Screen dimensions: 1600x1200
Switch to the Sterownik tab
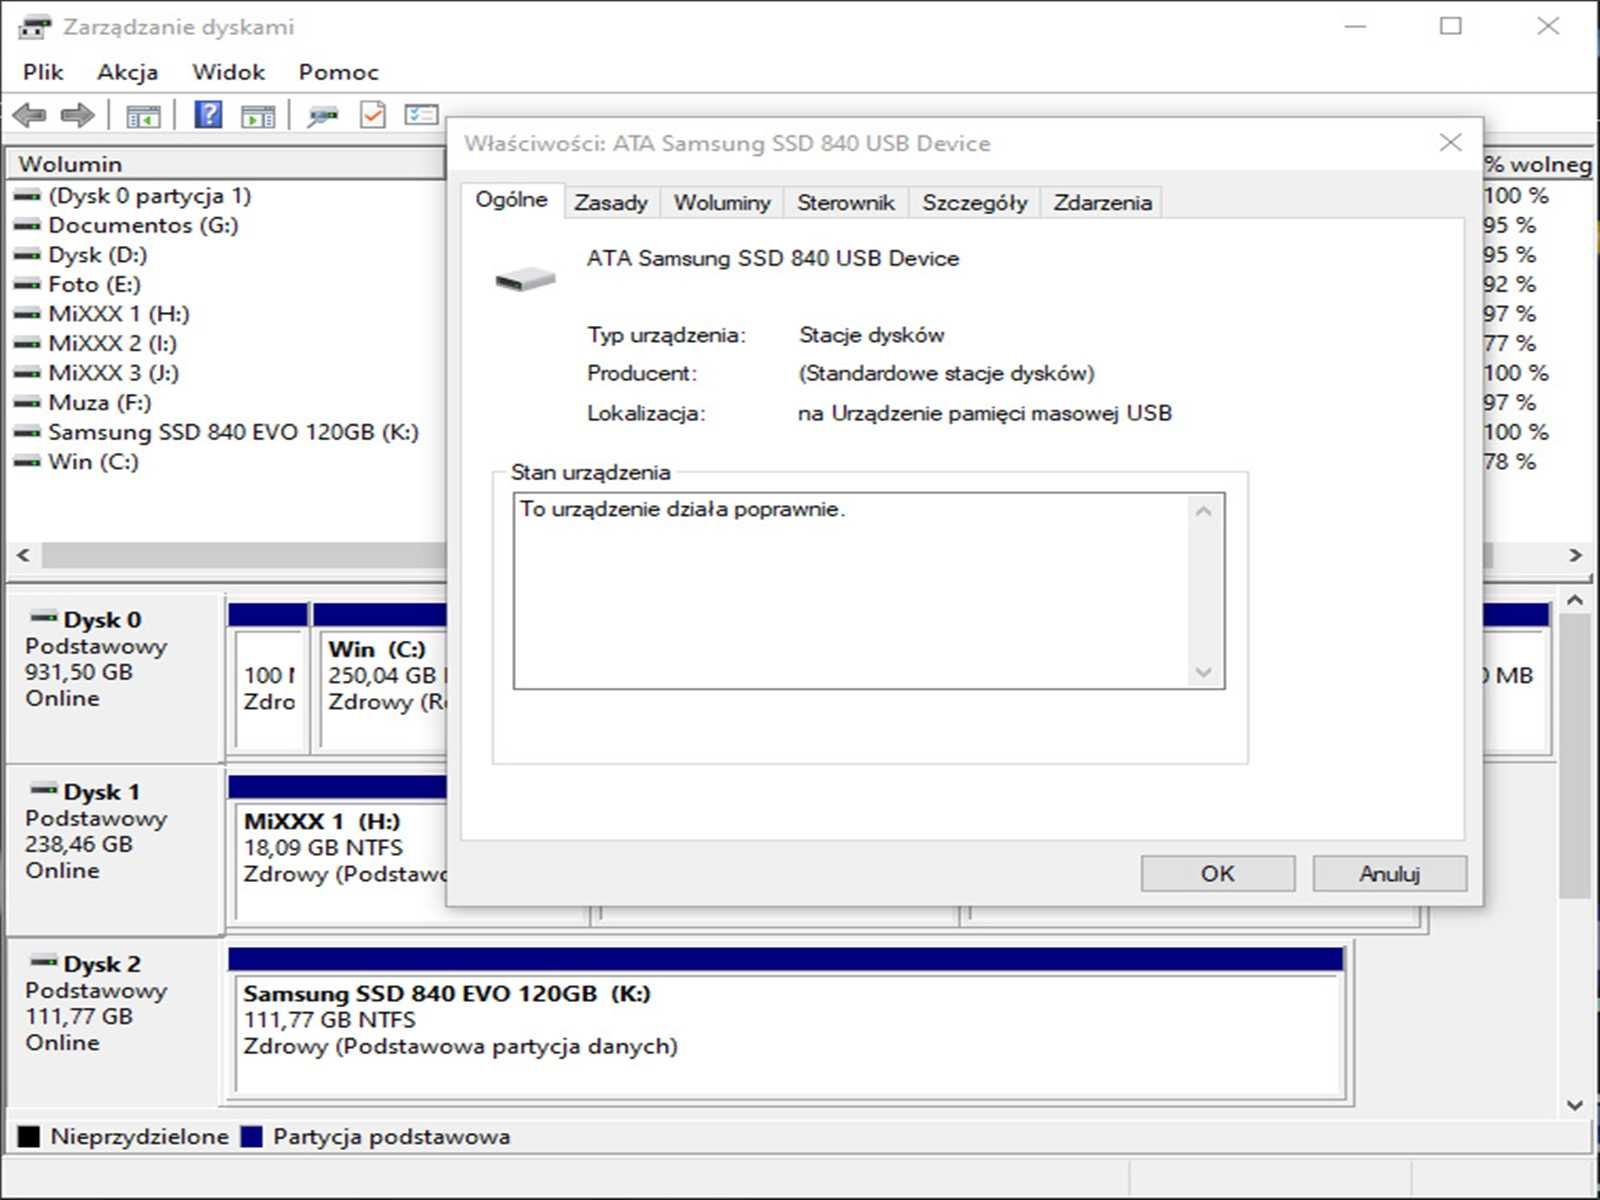pyautogui.click(x=846, y=203)
